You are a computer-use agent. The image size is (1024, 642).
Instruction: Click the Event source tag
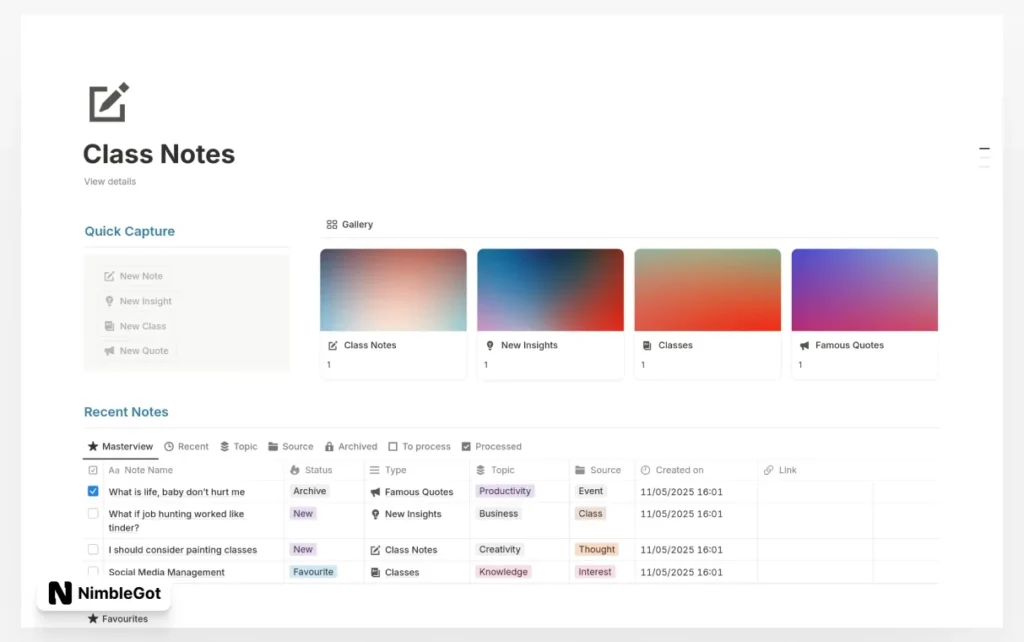coord(590,491)
